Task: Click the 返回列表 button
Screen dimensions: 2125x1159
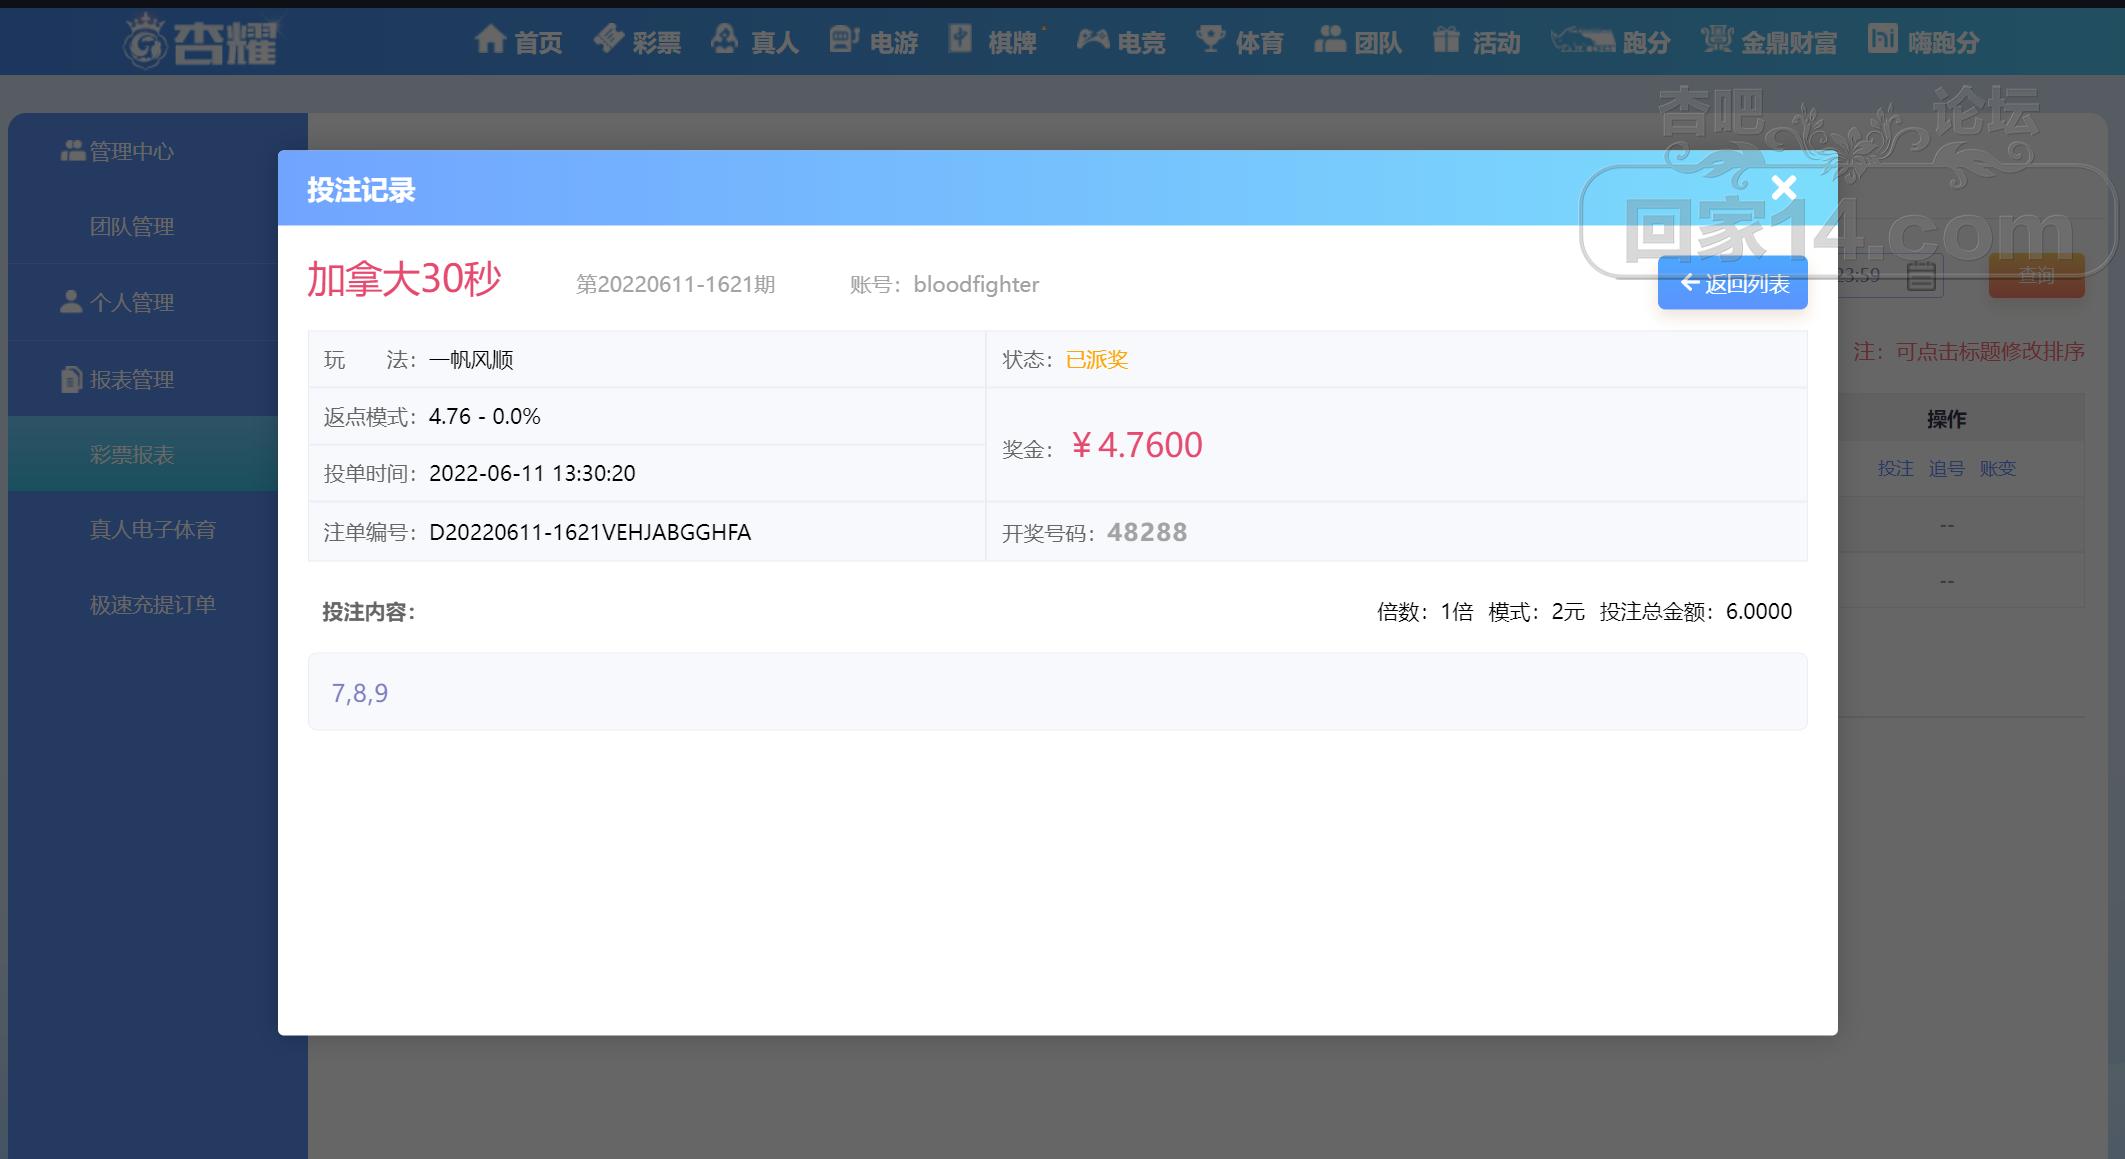Action: [x=1732, y=284]
